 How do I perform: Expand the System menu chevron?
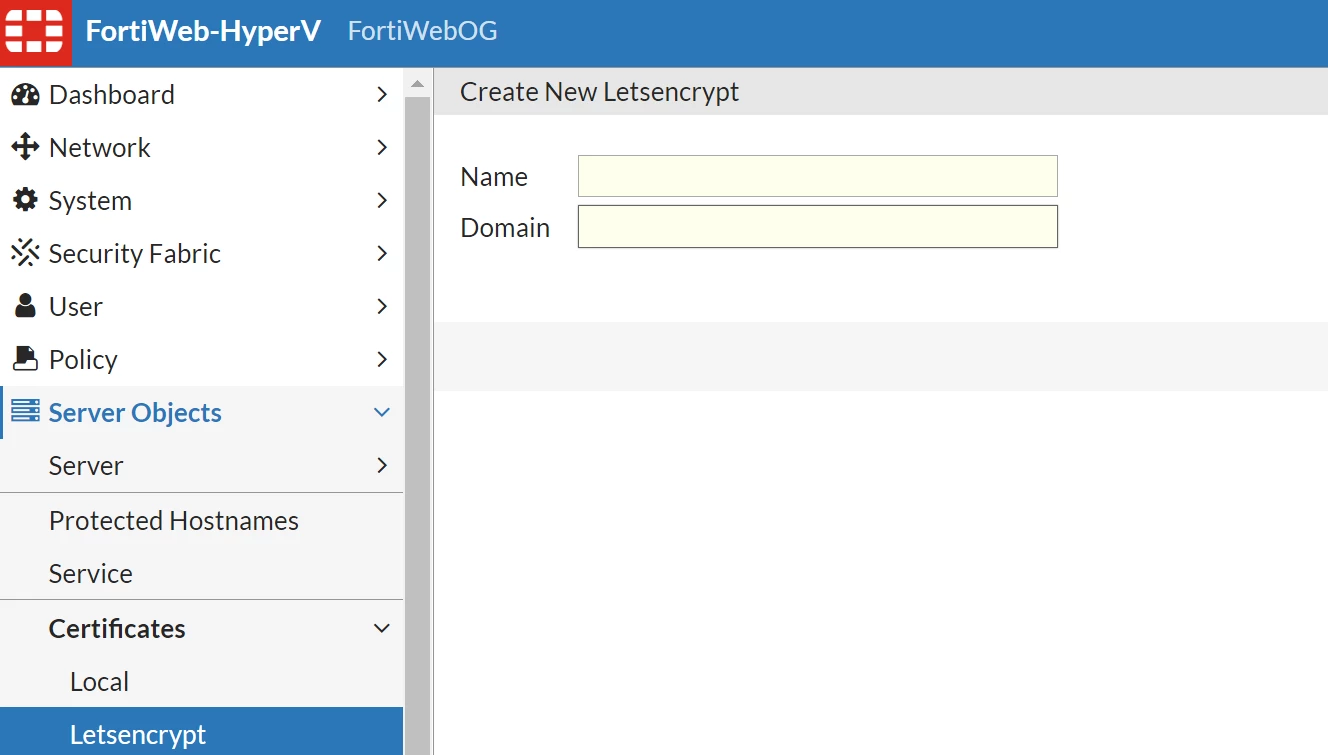pyautogui.click(x=381, y=201)
